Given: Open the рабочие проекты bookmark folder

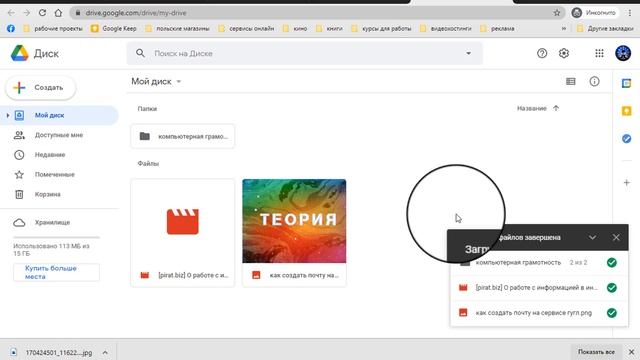Looking at the screenshot, I should pos(53,29).
